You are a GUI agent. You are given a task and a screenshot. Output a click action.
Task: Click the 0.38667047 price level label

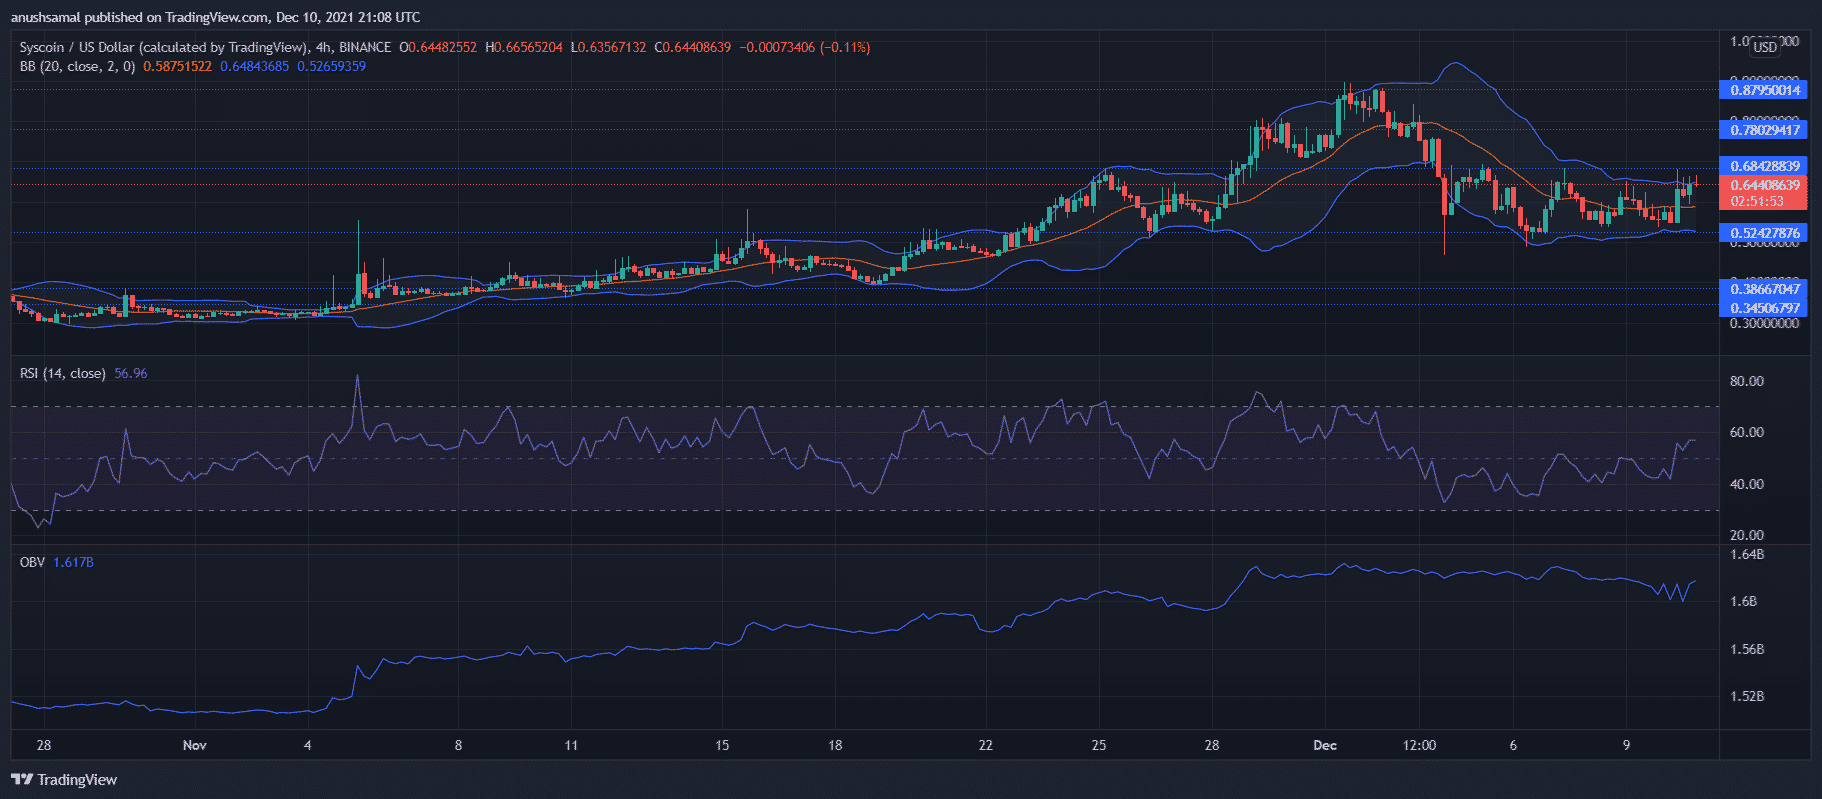tap(1765, 289)
